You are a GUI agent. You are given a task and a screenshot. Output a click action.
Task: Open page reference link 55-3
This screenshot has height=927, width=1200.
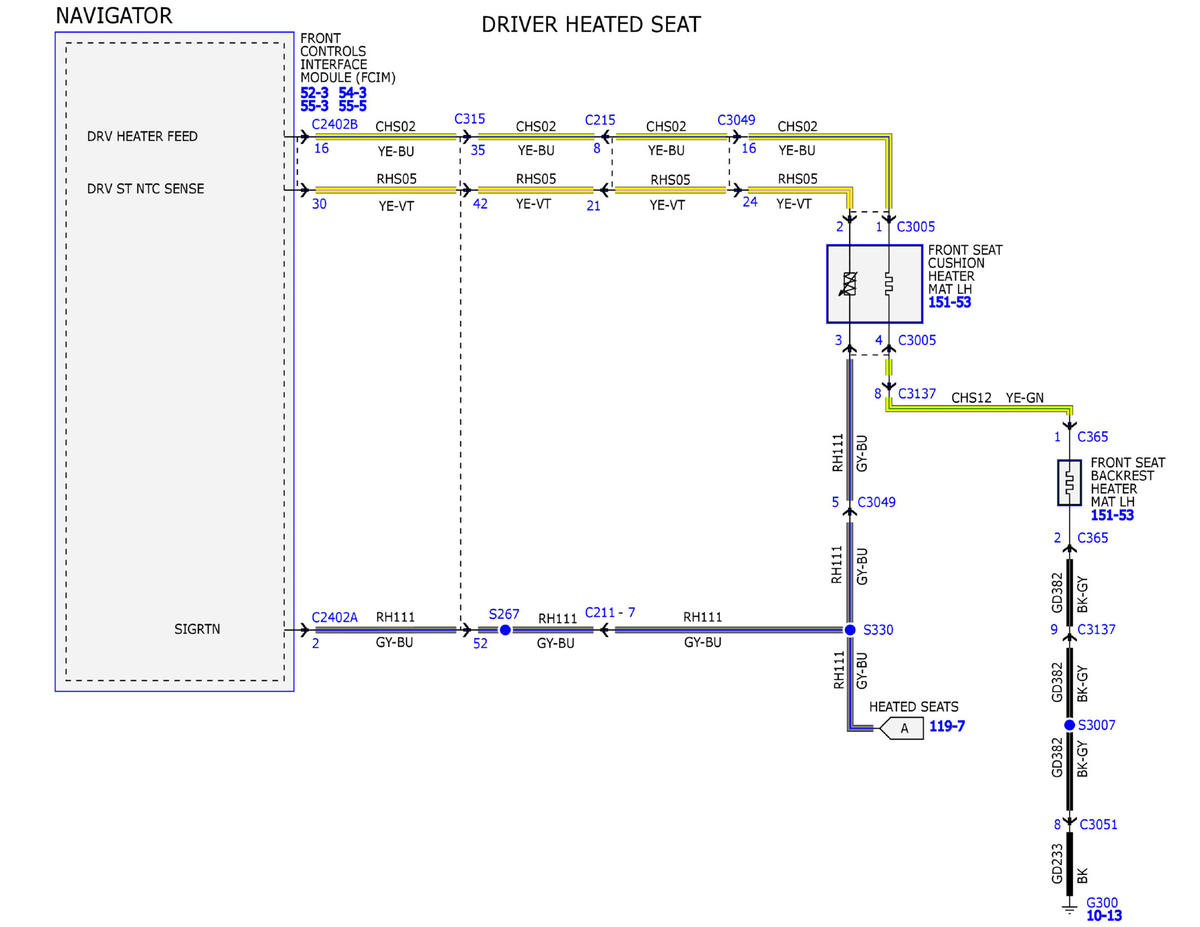315,104
